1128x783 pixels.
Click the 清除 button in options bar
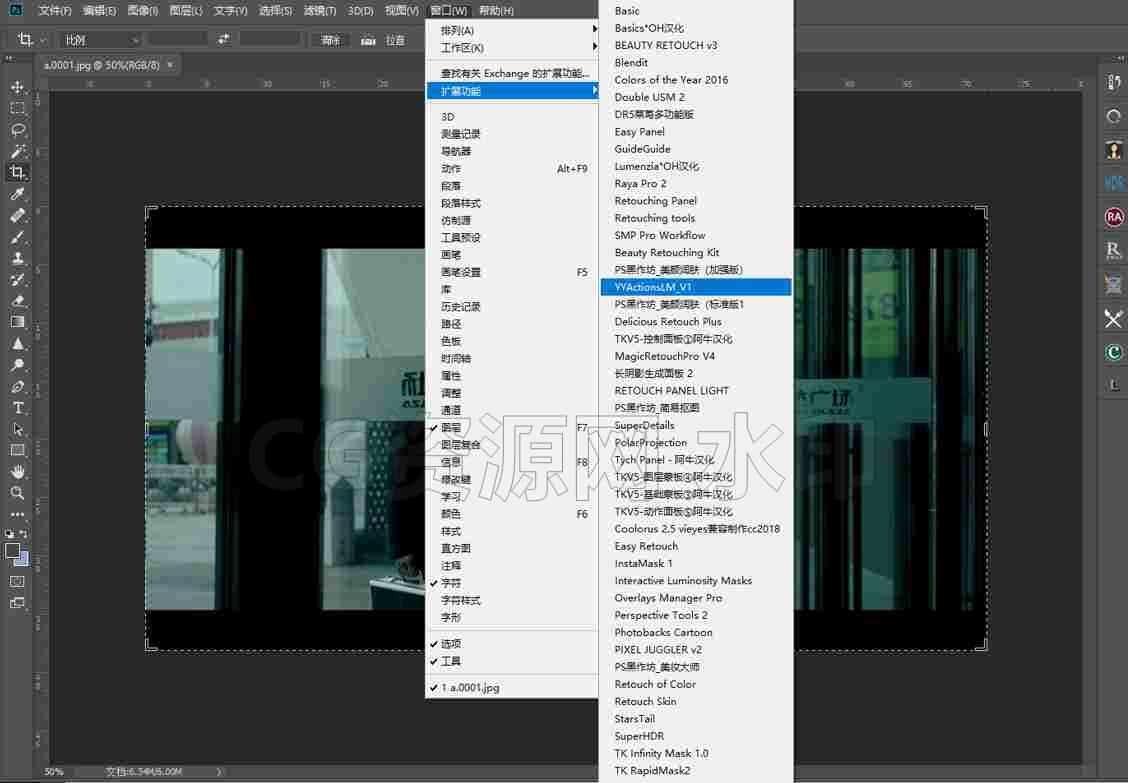[x=330, y=40]
